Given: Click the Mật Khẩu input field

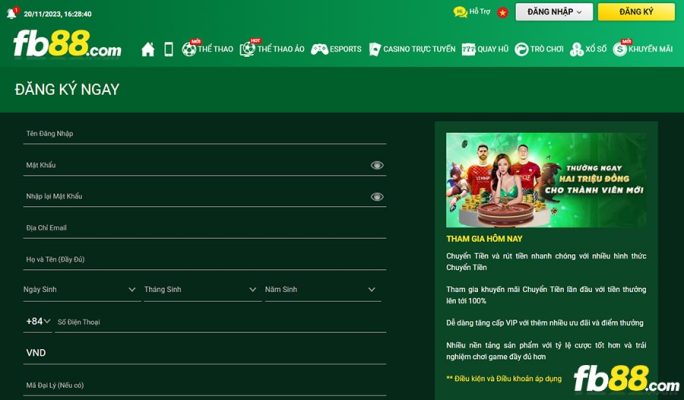Looking at the screenshot, I should click(205, 165).
